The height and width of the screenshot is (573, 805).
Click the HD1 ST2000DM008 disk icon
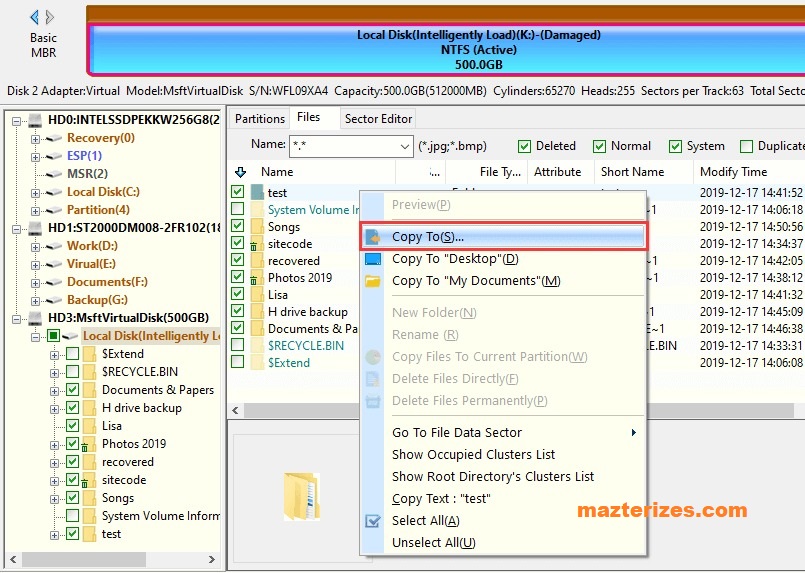35,228
